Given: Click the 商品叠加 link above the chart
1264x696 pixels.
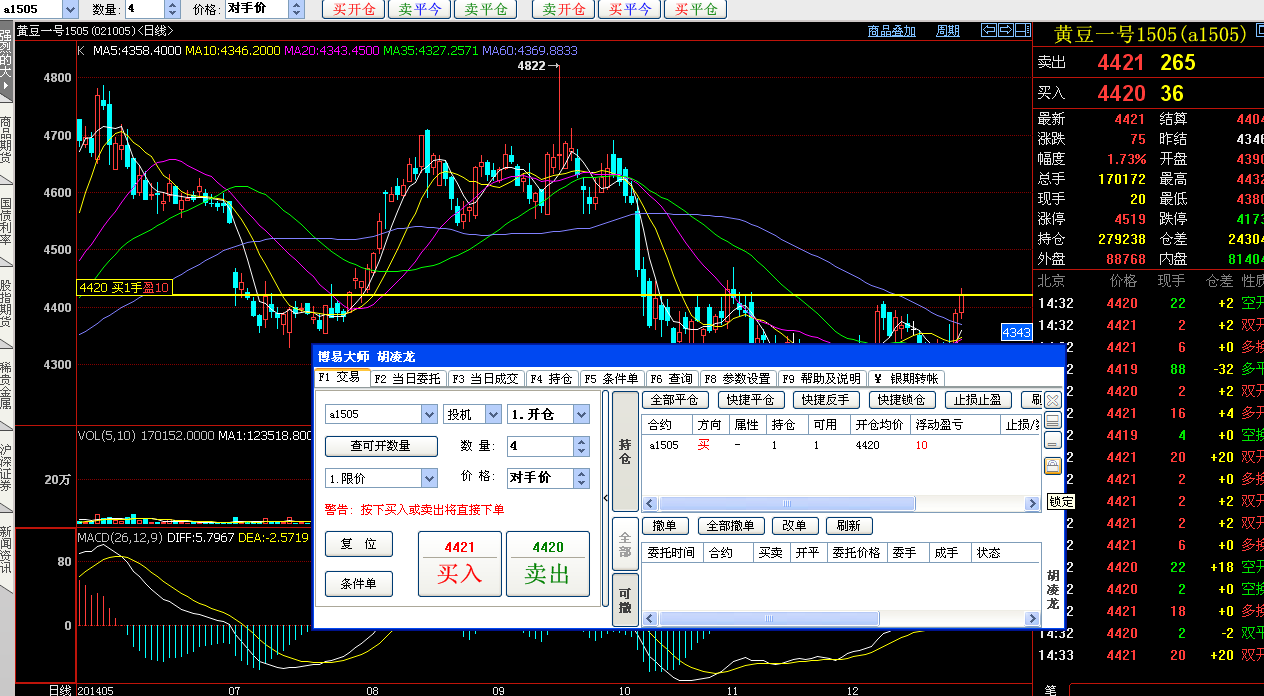Looking at the screenshot, I should (891, 31).
